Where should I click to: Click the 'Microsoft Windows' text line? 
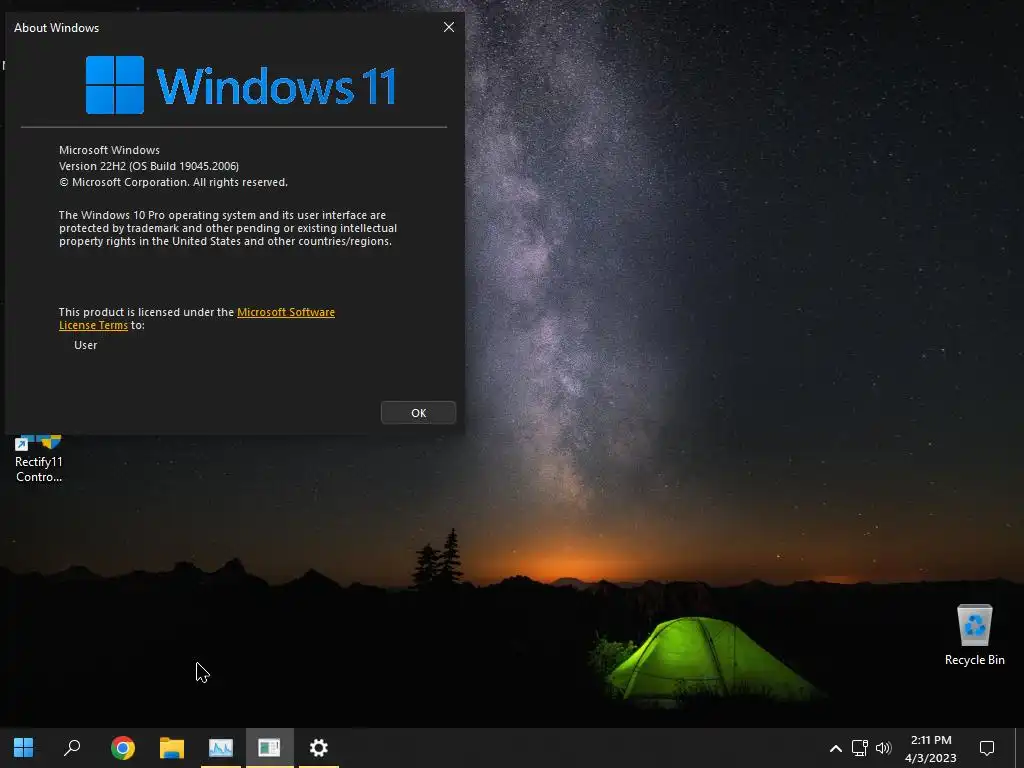point(109,150)
